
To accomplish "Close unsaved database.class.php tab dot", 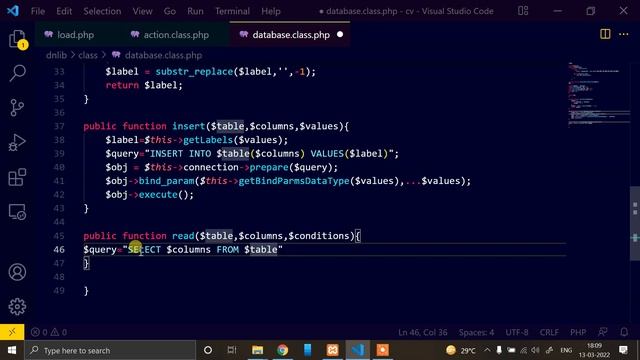I will pyautogui.click(x=340, y=35).
